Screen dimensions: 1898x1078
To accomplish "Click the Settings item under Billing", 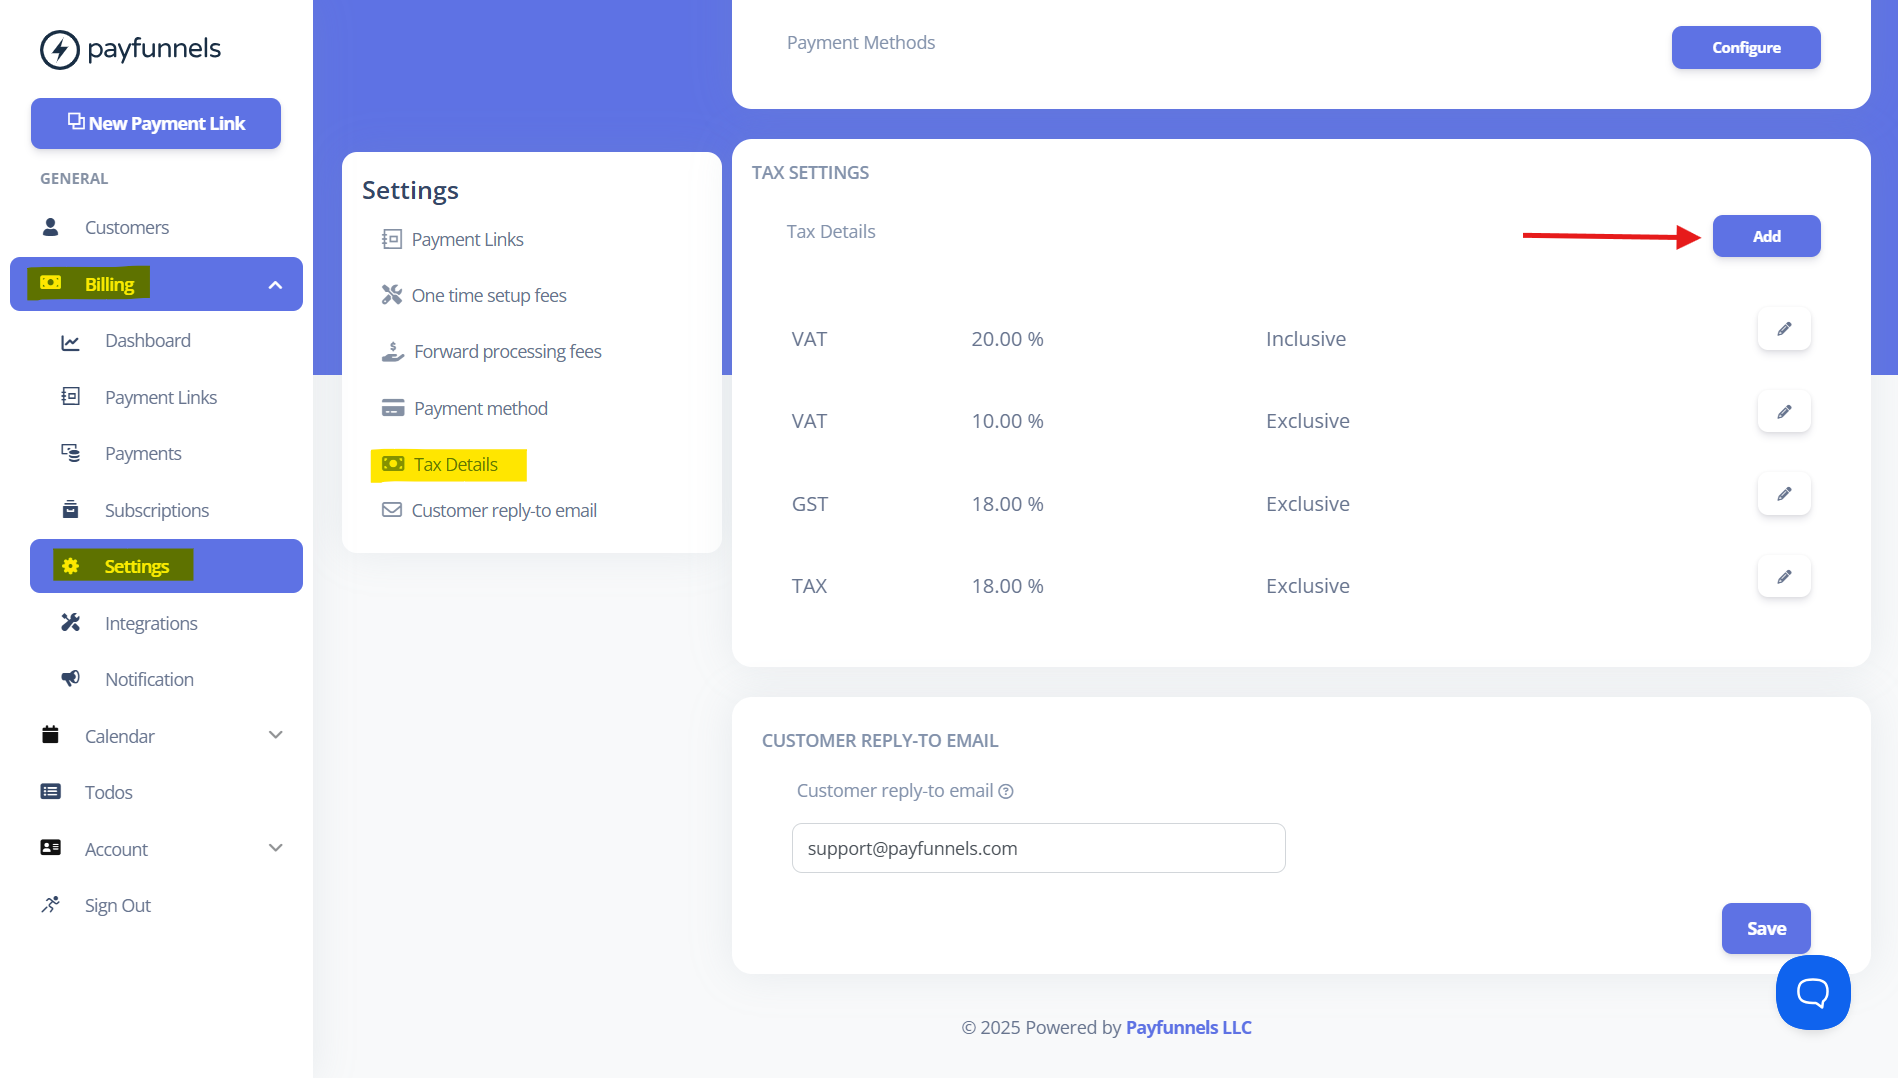I will tap(166, 566).
